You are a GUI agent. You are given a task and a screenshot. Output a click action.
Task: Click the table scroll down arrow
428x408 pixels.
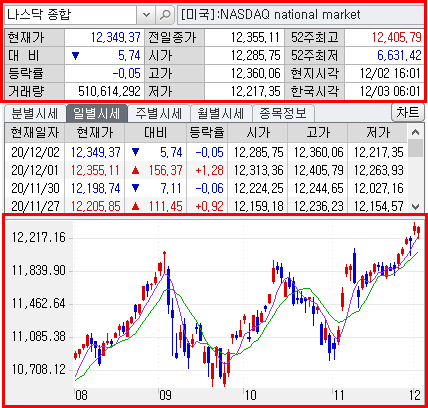[415, 206]
